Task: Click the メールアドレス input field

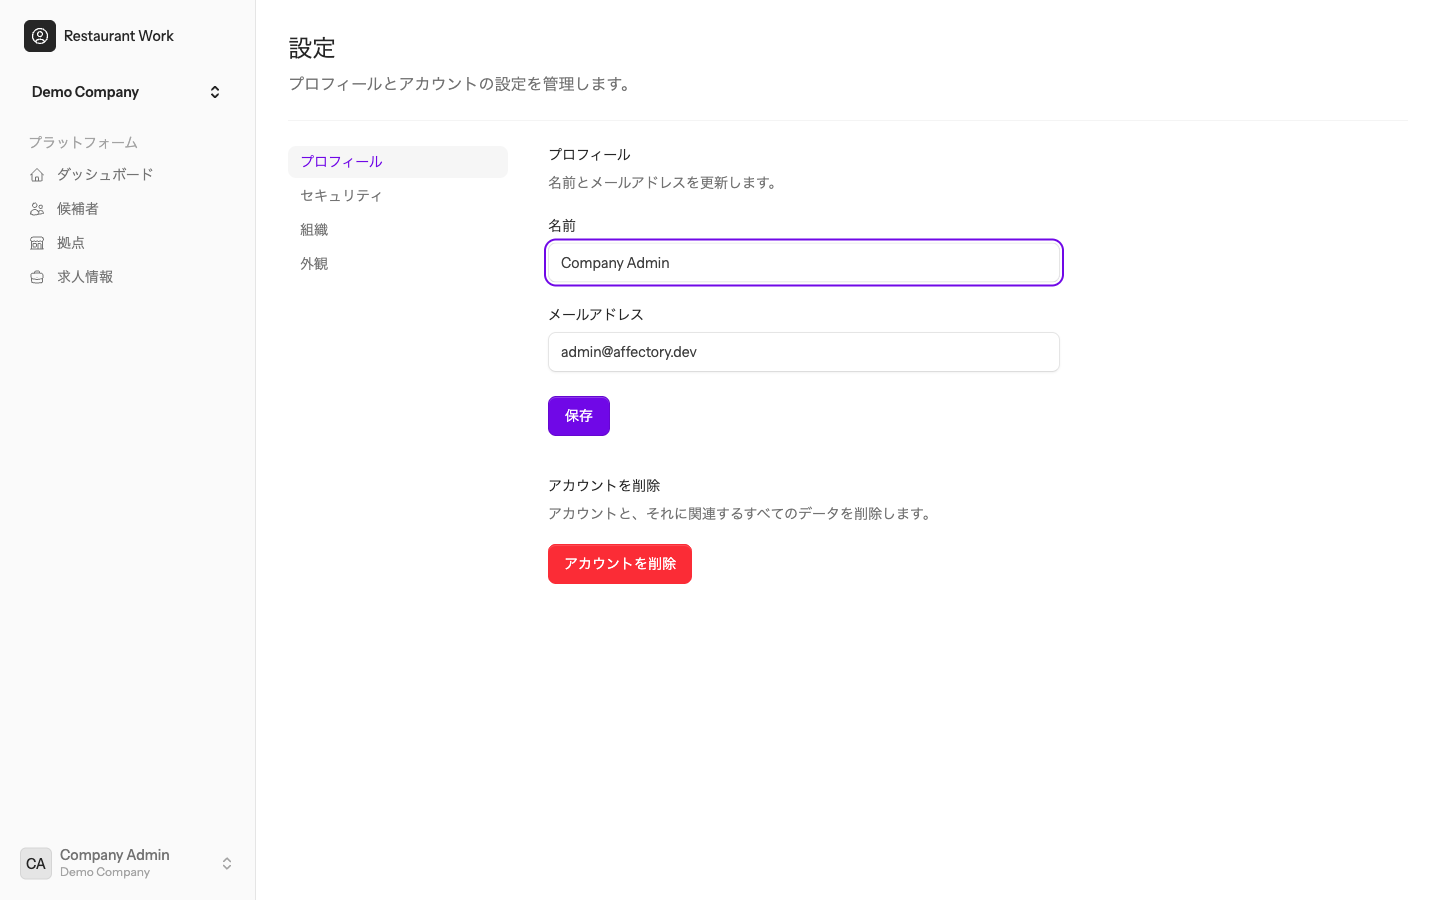Action: 804,352
